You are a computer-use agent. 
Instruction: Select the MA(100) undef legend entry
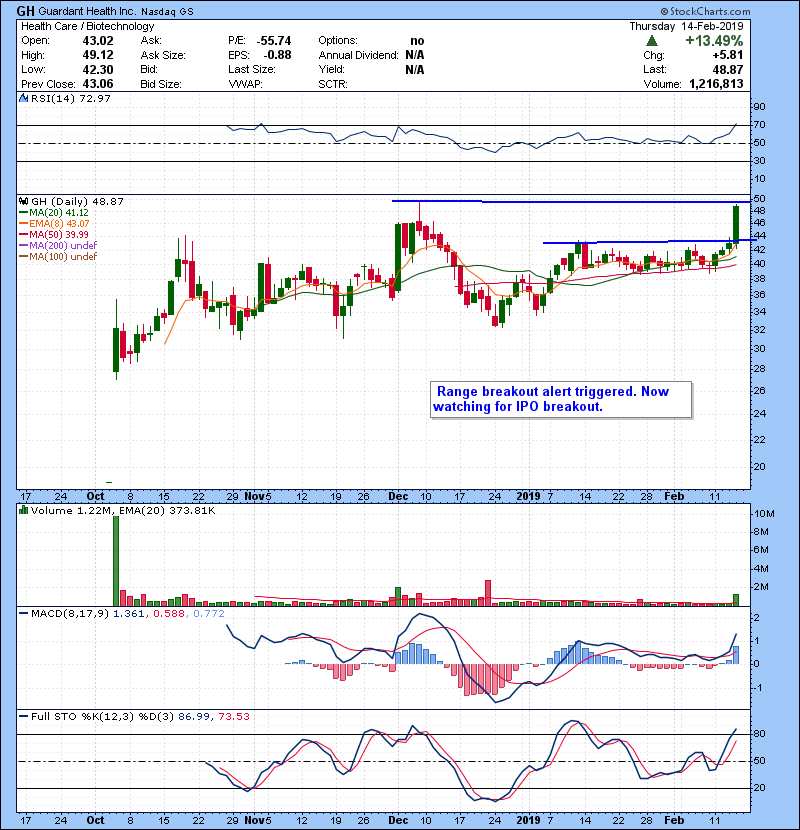58,257
